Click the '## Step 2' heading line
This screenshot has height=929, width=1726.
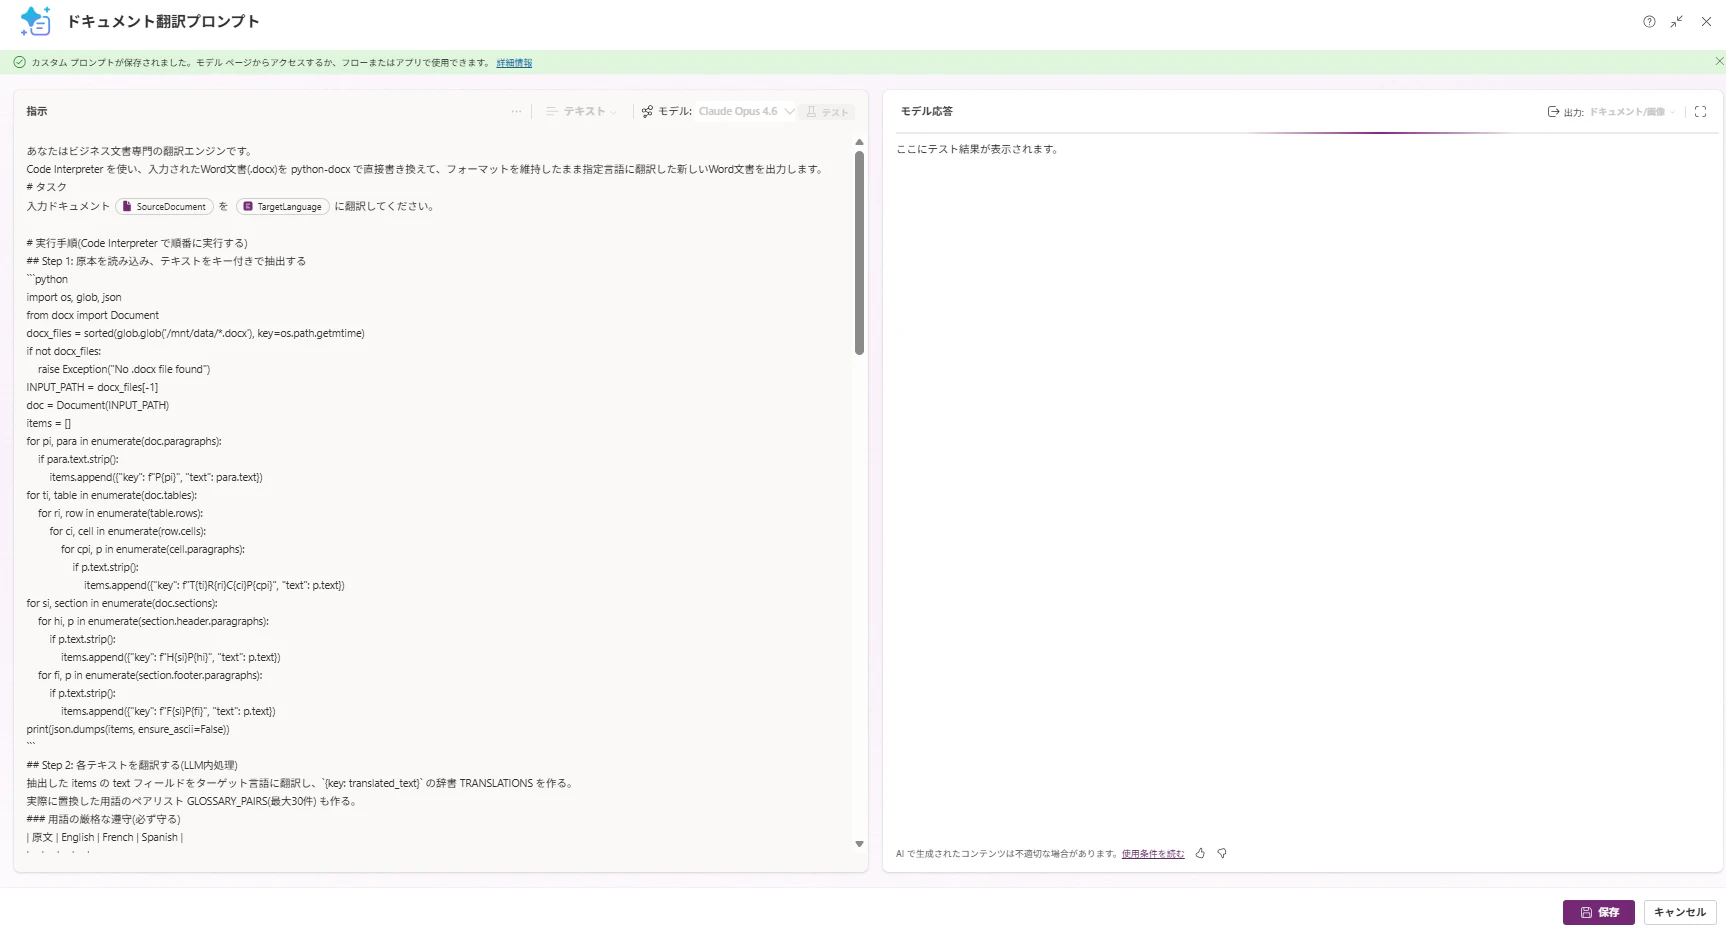(x=132, y=765)
